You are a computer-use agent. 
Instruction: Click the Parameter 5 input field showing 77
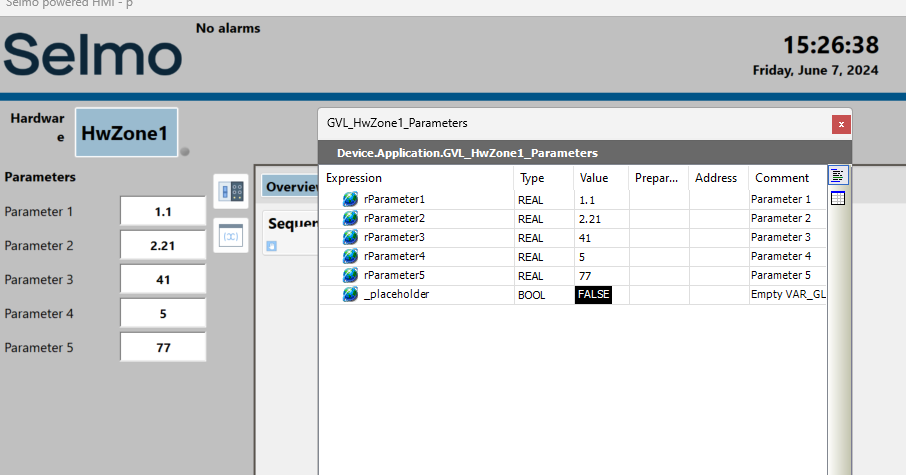point(163,347)
